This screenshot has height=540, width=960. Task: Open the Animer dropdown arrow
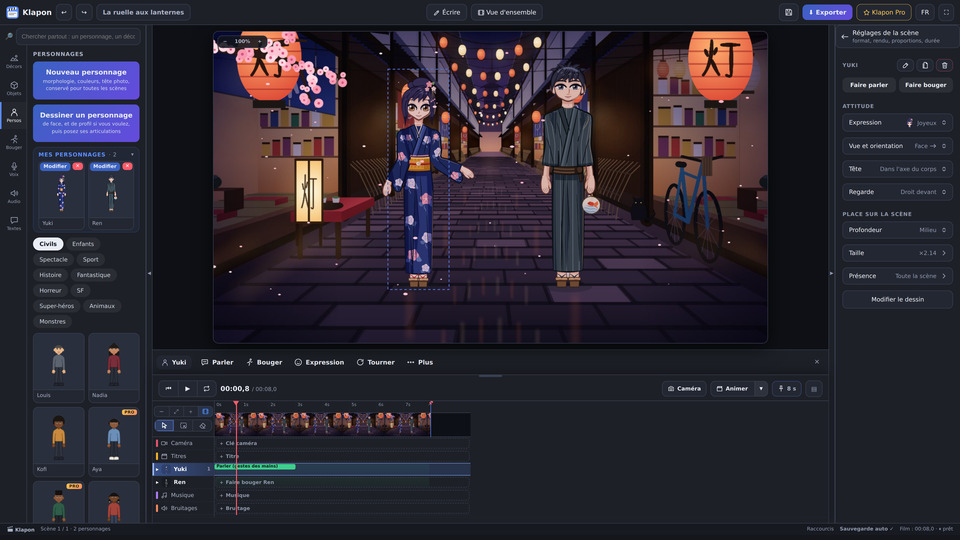click(x=761, y=389)
